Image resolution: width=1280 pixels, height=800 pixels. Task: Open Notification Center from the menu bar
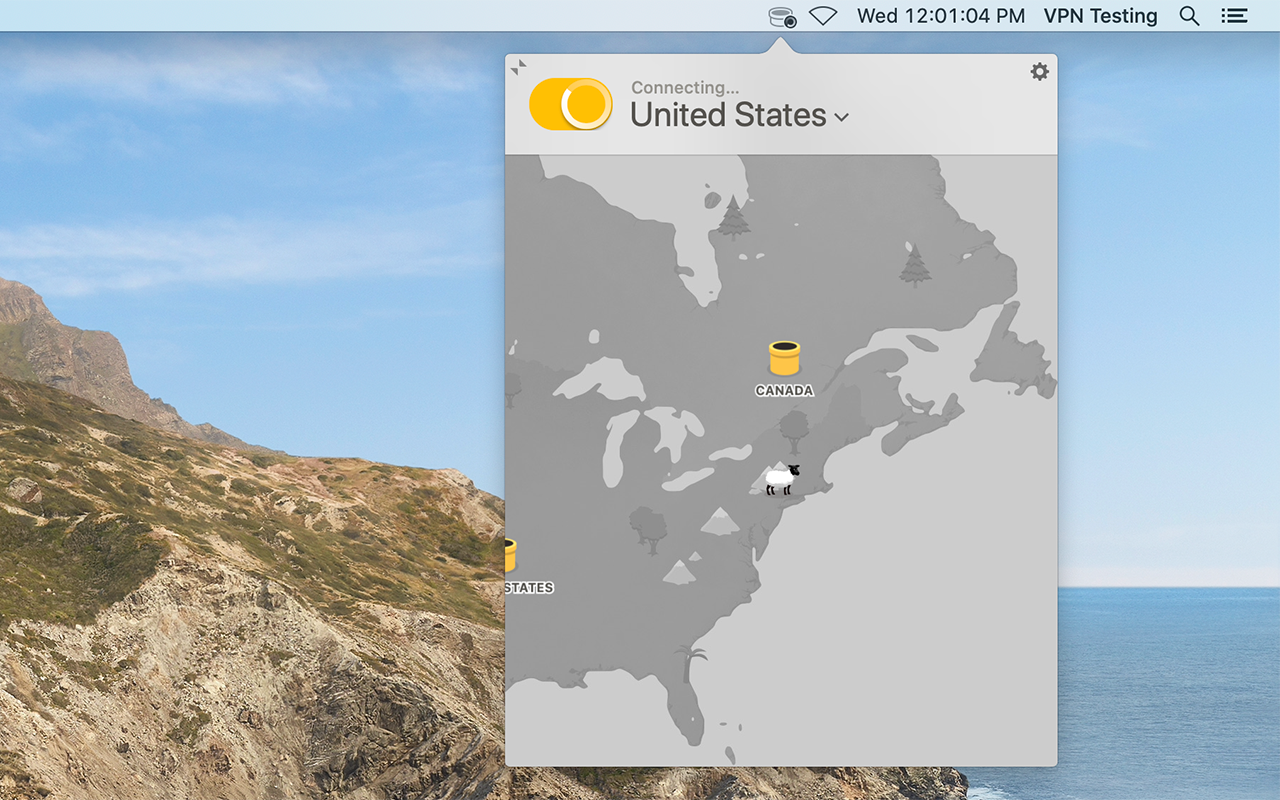click(1234, 15)
